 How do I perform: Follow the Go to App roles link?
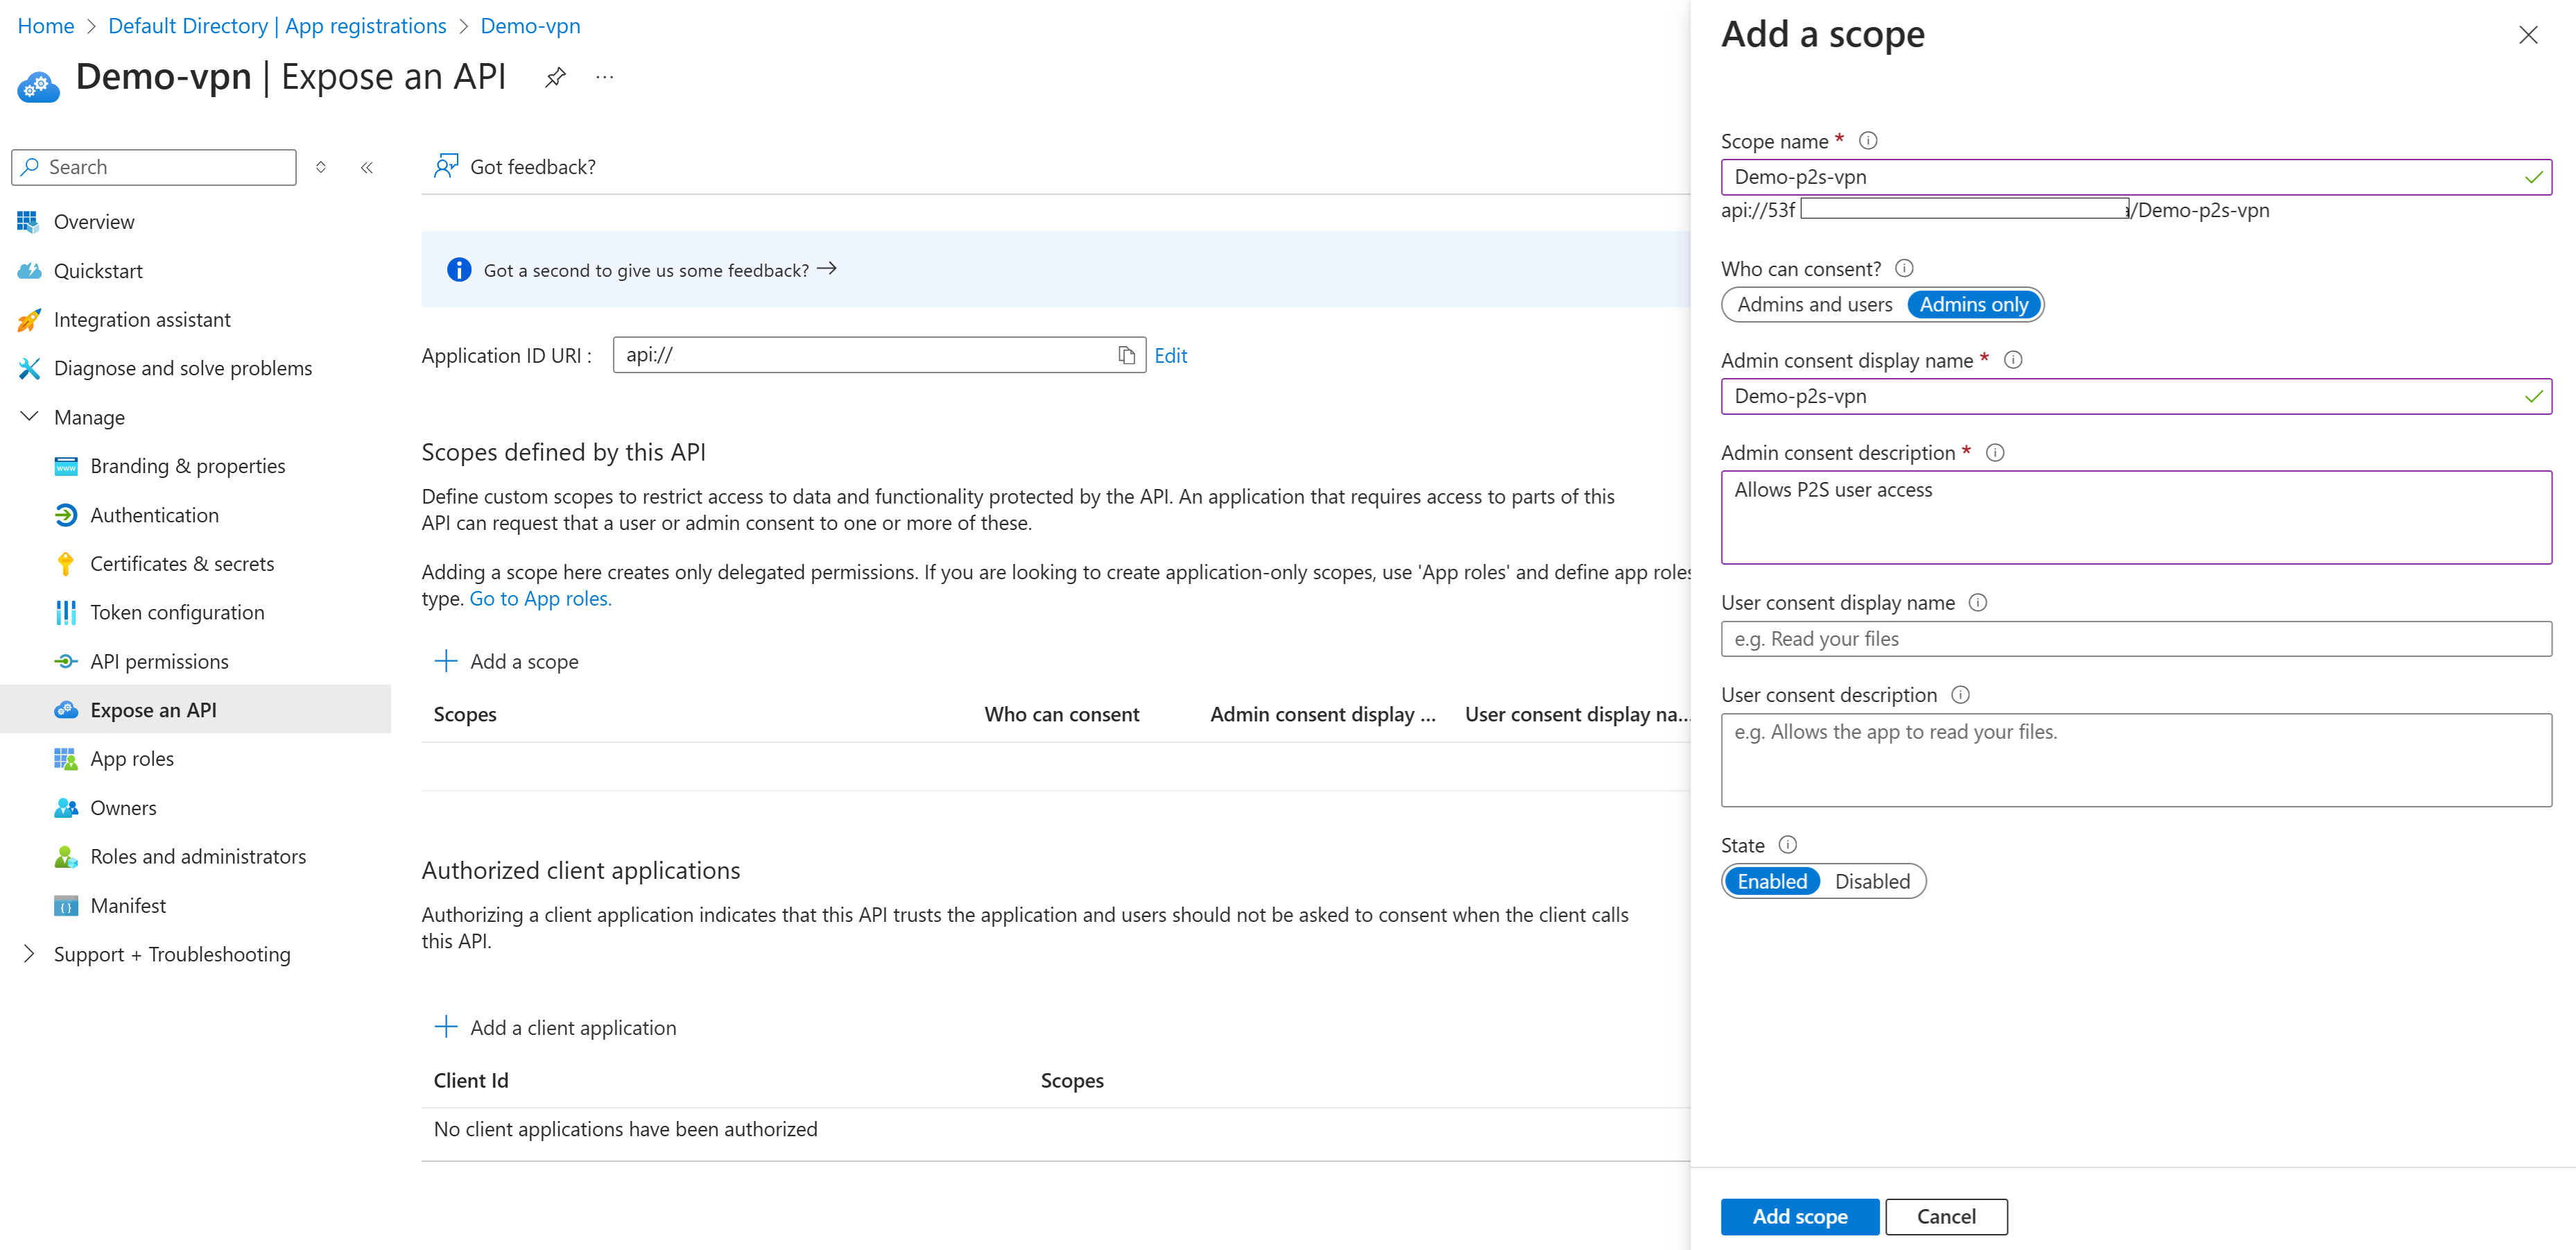540,598
